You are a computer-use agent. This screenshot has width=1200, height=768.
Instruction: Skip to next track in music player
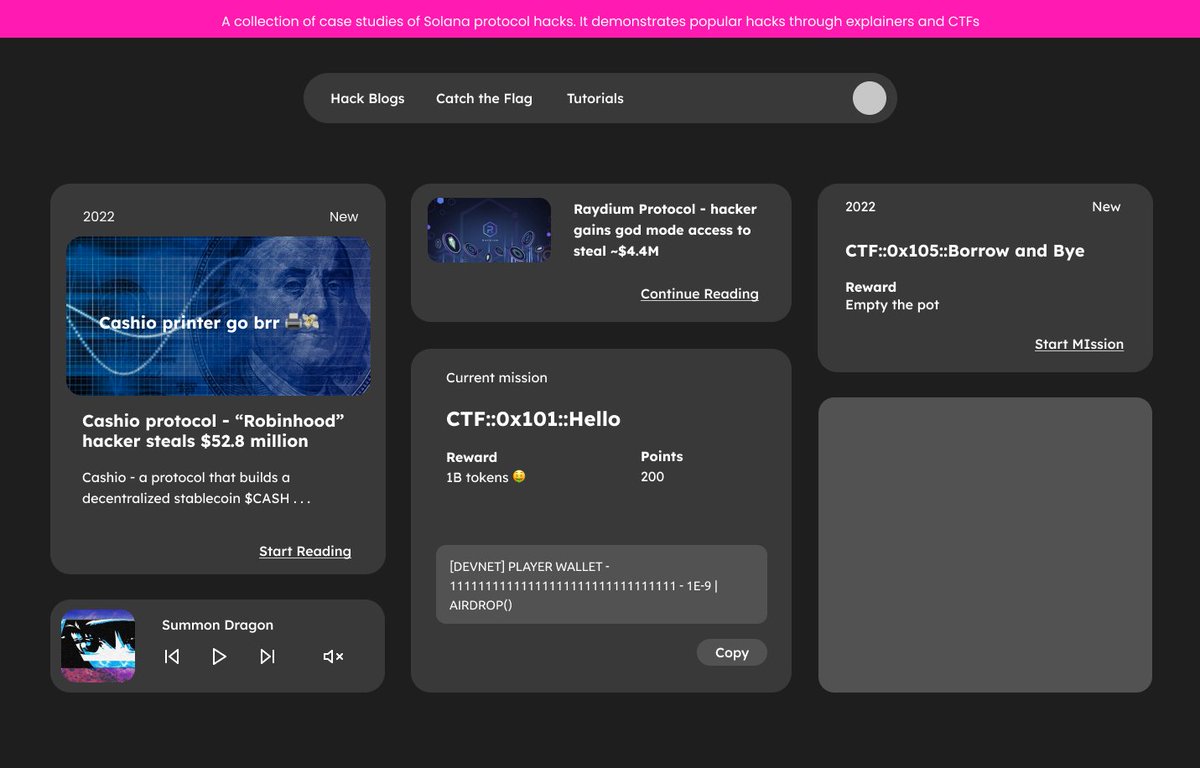coord(267,656)
